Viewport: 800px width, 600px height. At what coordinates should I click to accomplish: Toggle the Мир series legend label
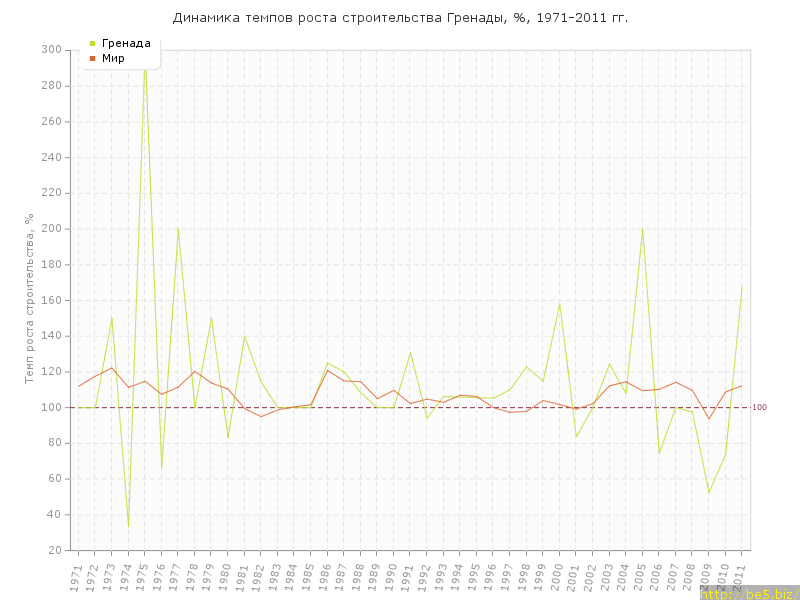pos(113,59)
